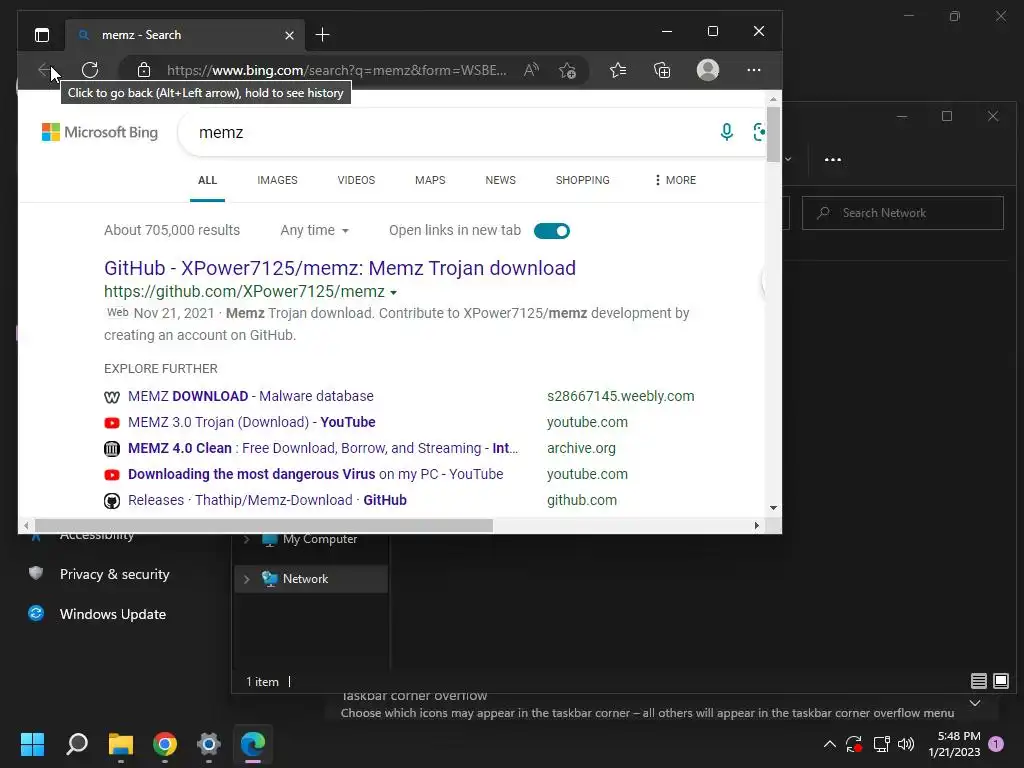The height and width of the screenshot is (768, 1024).
Task: Add this page to favorites star
Action: click(568, 70)
